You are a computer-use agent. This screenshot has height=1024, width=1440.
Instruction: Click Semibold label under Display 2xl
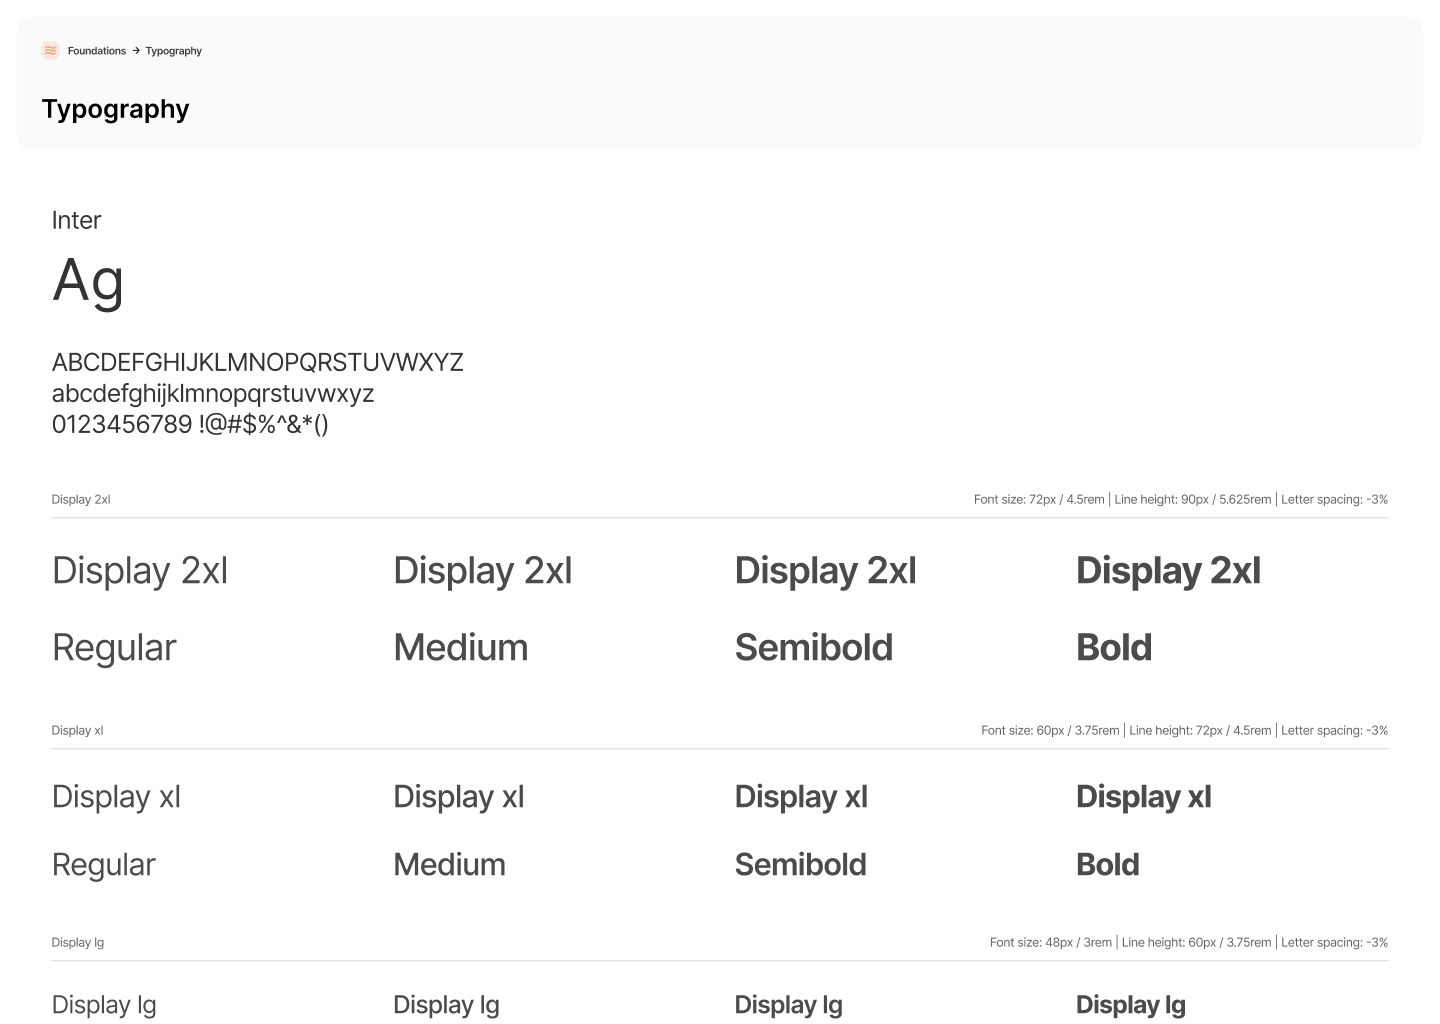click(813, 648)
